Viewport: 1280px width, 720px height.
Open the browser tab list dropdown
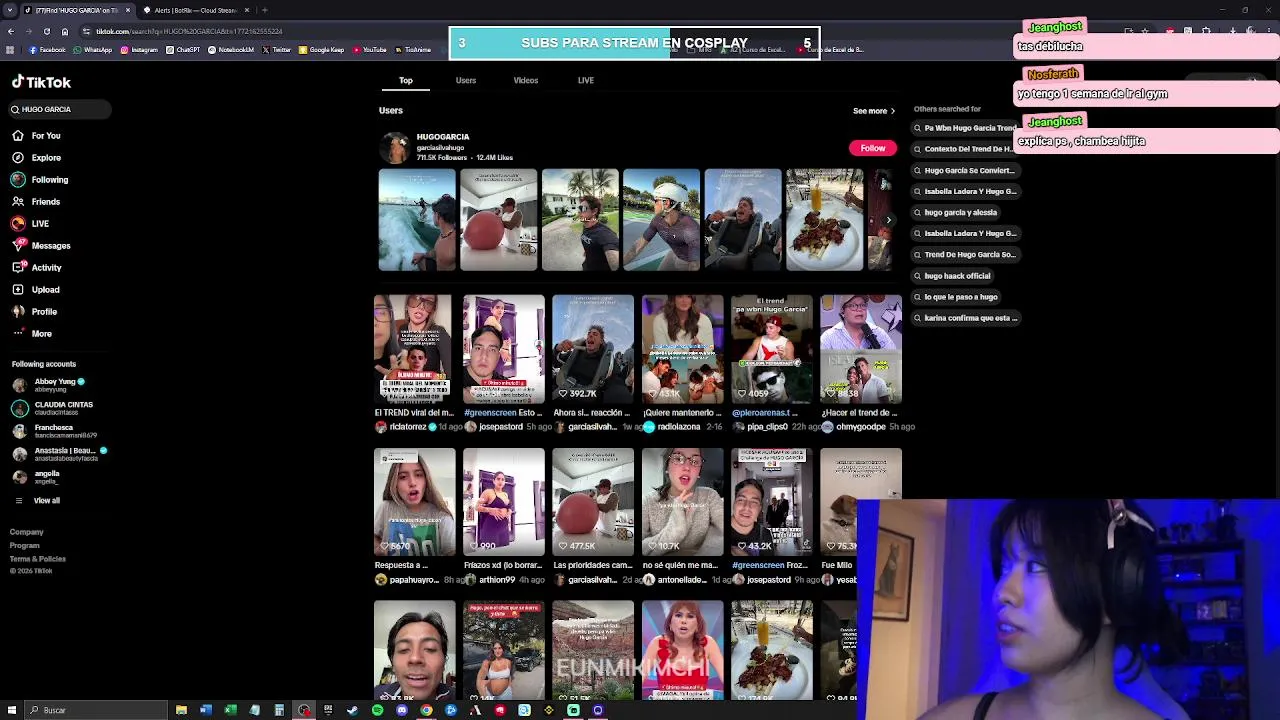coord(9,10)
